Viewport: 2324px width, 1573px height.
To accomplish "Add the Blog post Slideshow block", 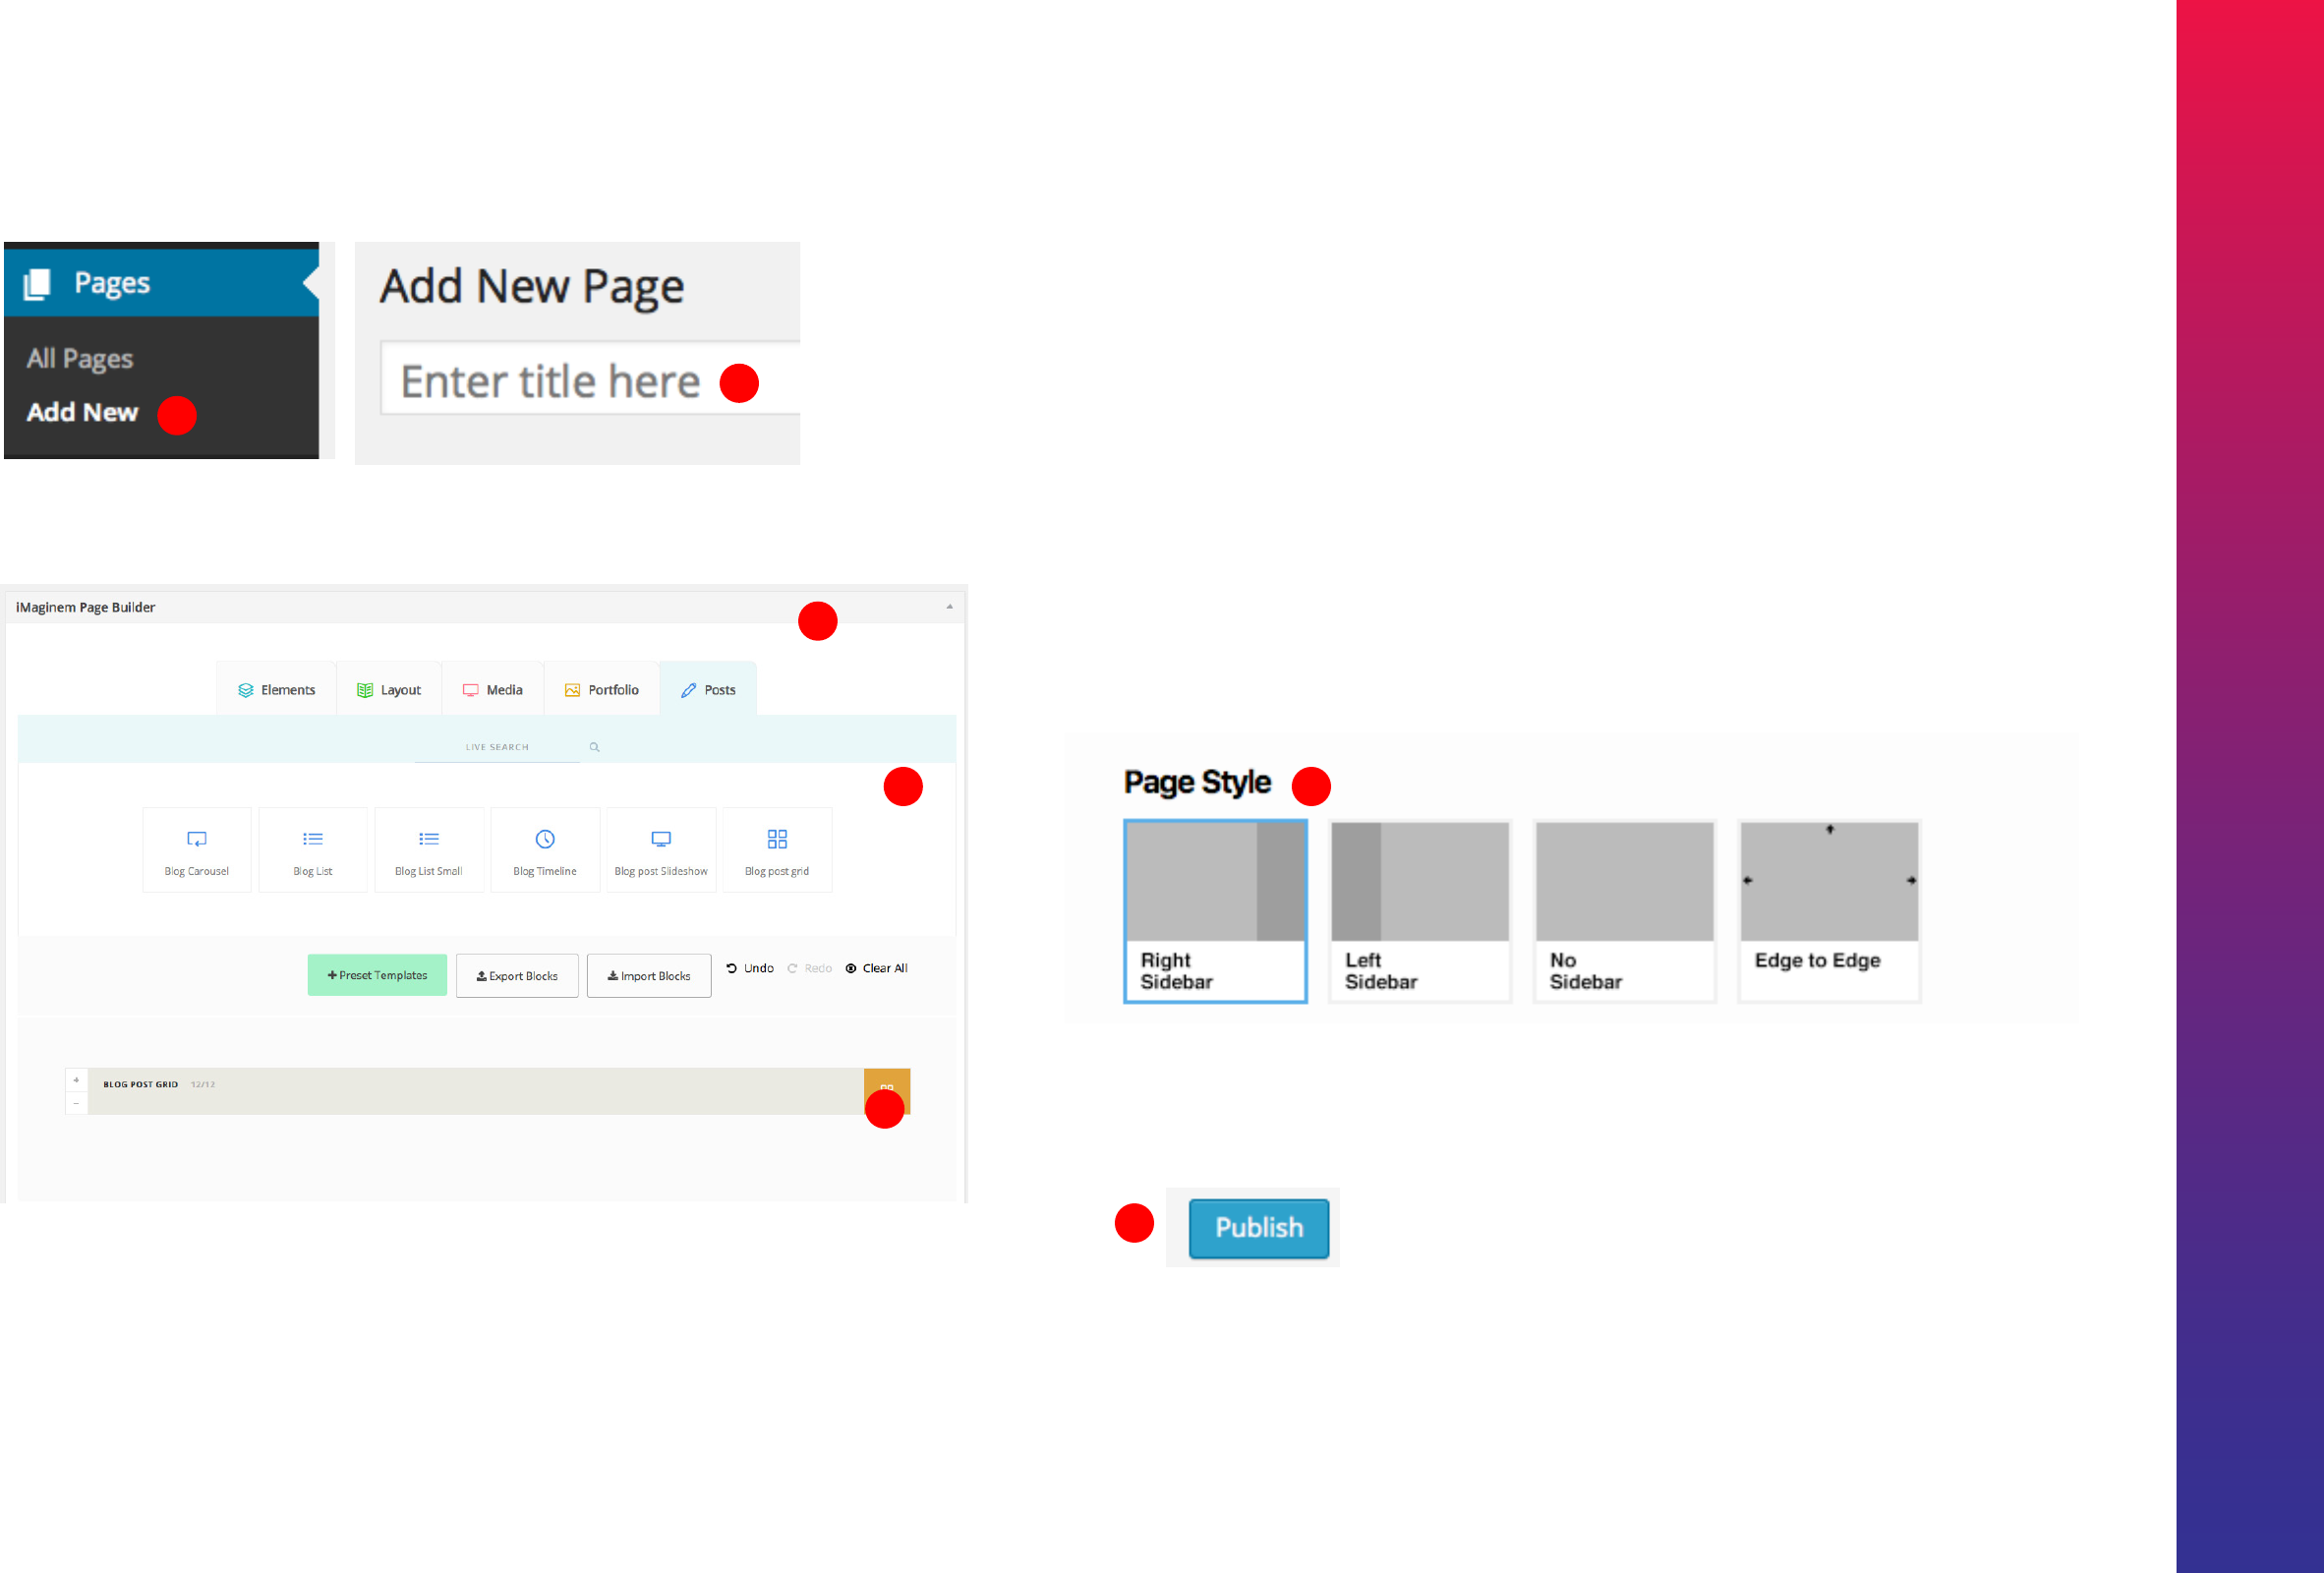I will point(660,850).
